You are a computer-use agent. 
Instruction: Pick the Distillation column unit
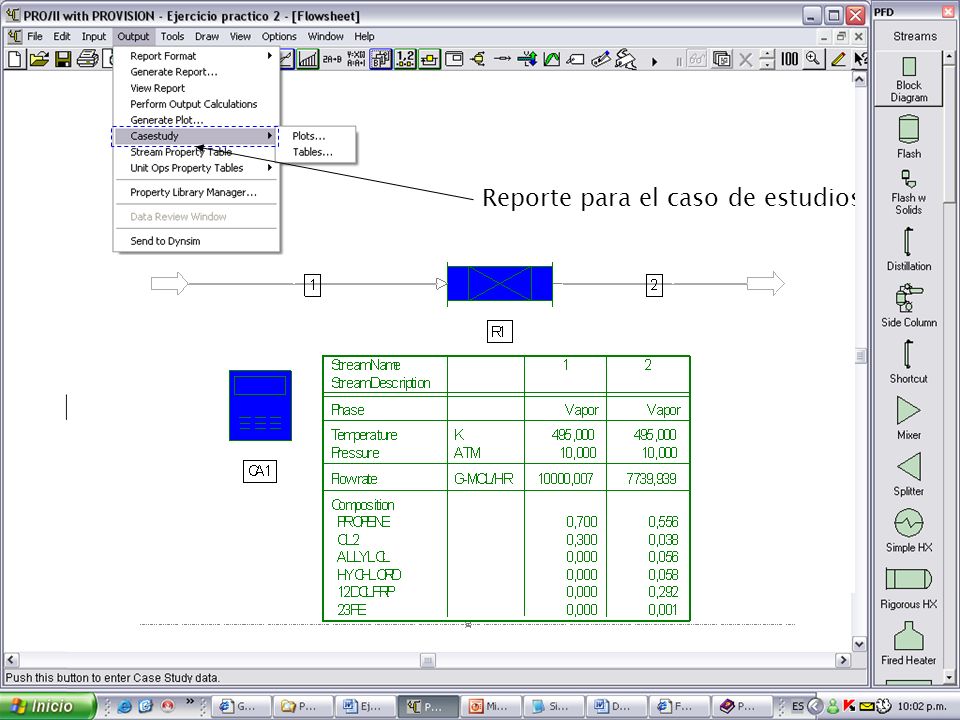[x=909, y=249]
